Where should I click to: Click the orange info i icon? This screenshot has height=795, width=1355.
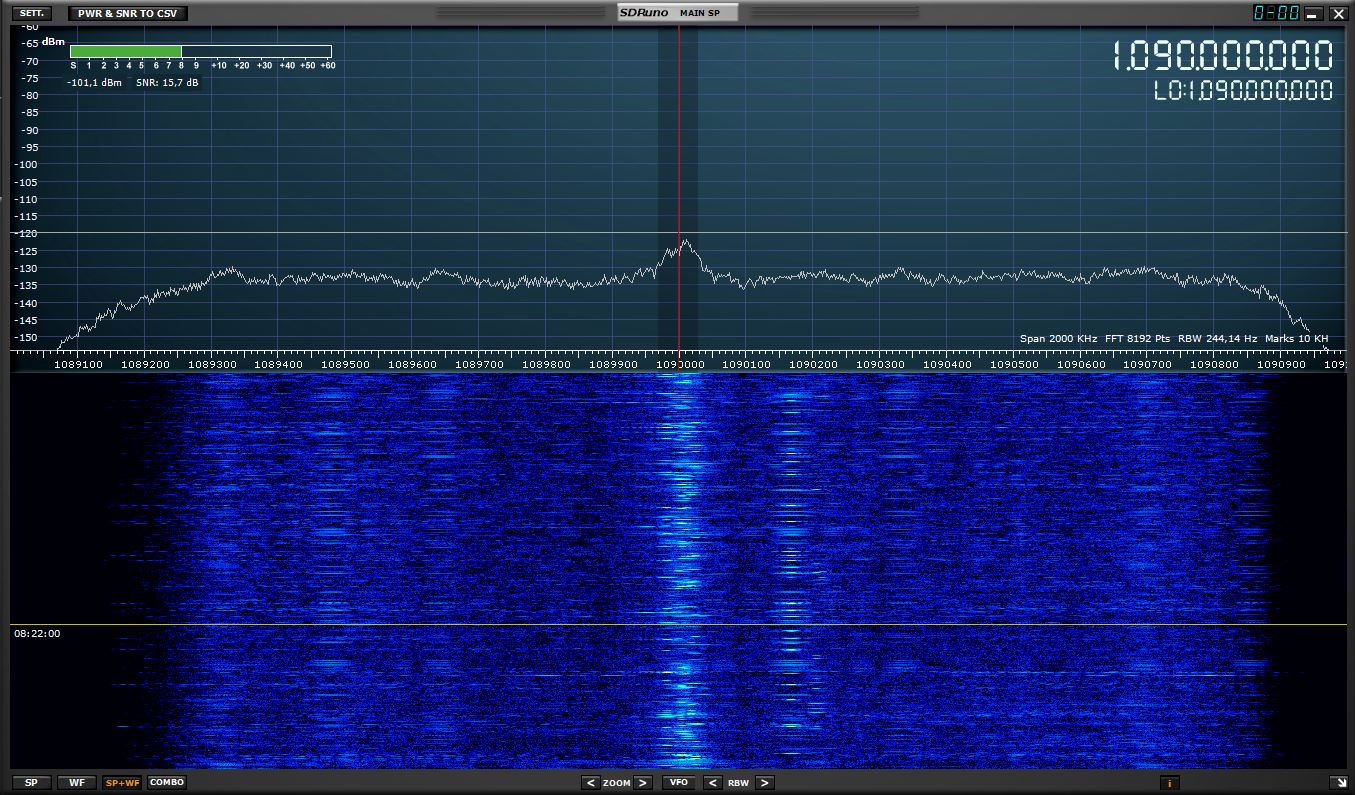1170,783
